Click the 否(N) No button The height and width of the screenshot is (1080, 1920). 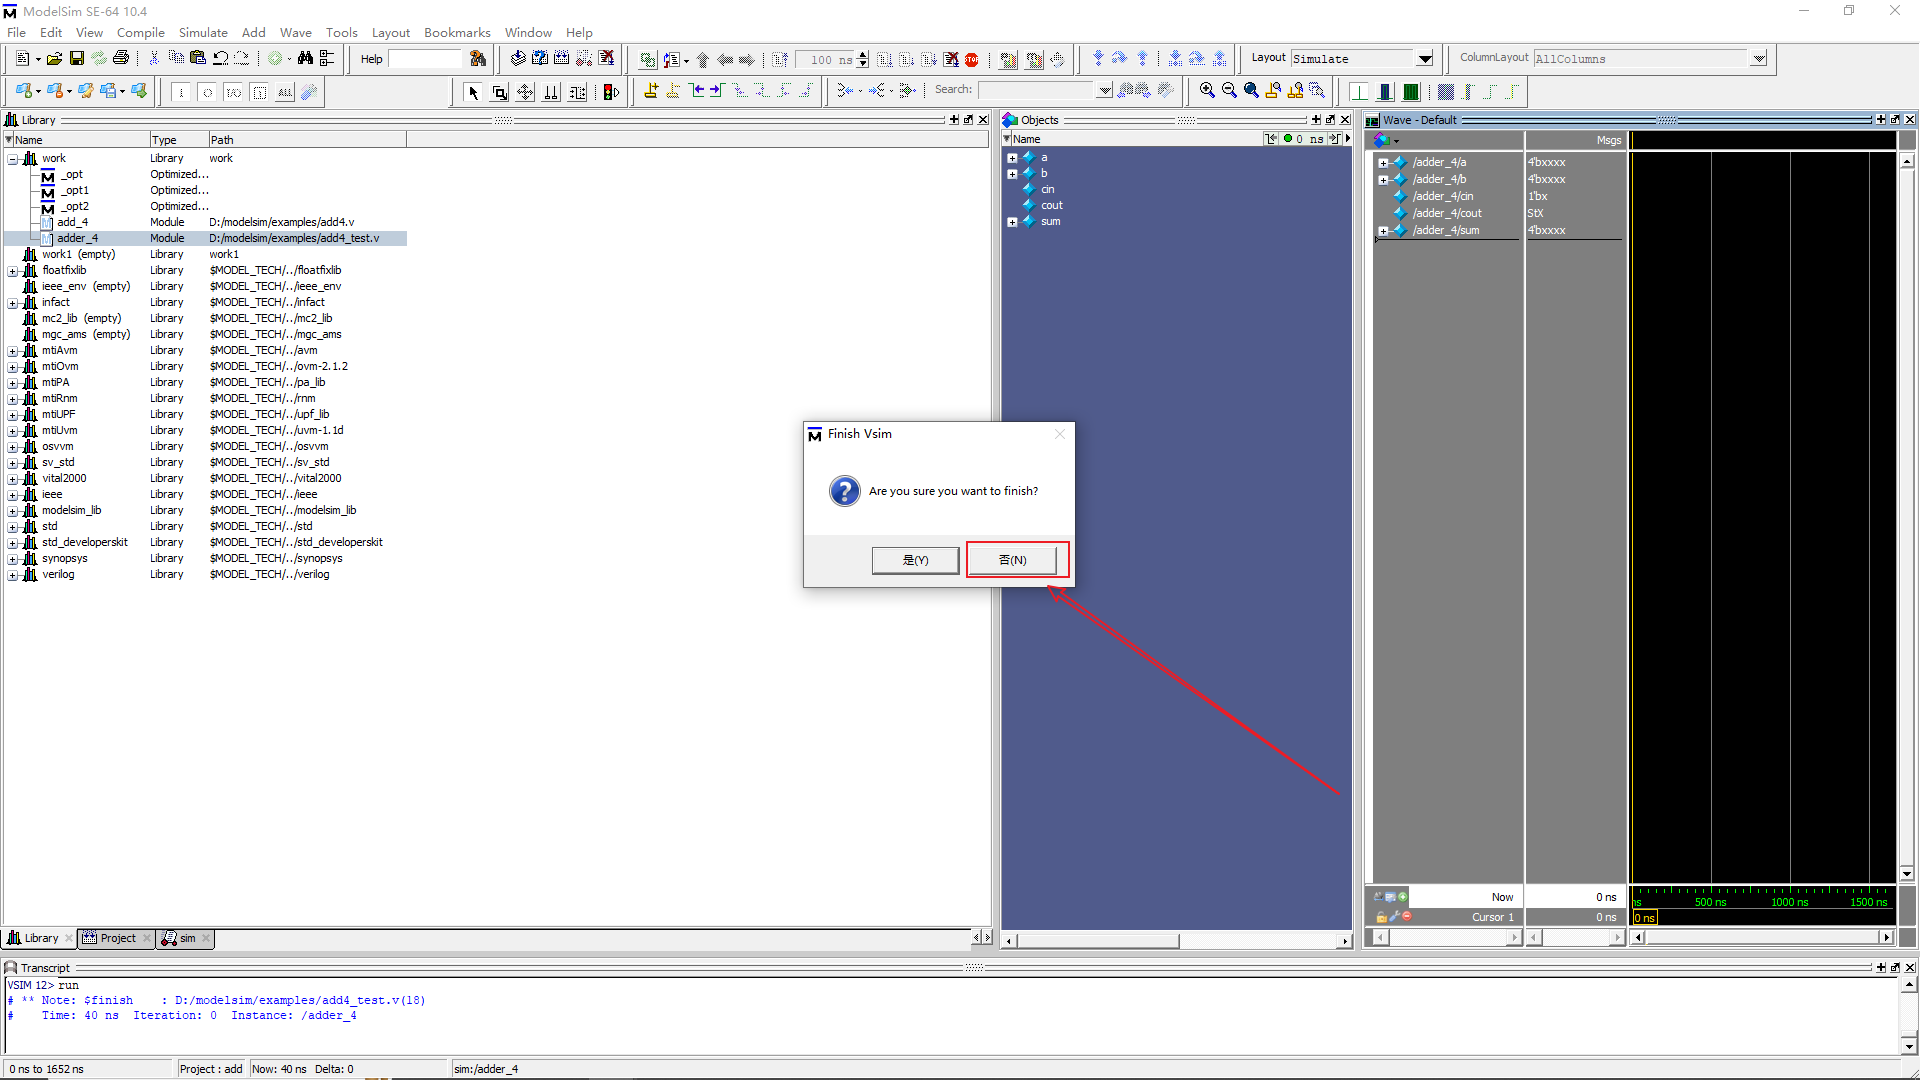pos(1013,560)
